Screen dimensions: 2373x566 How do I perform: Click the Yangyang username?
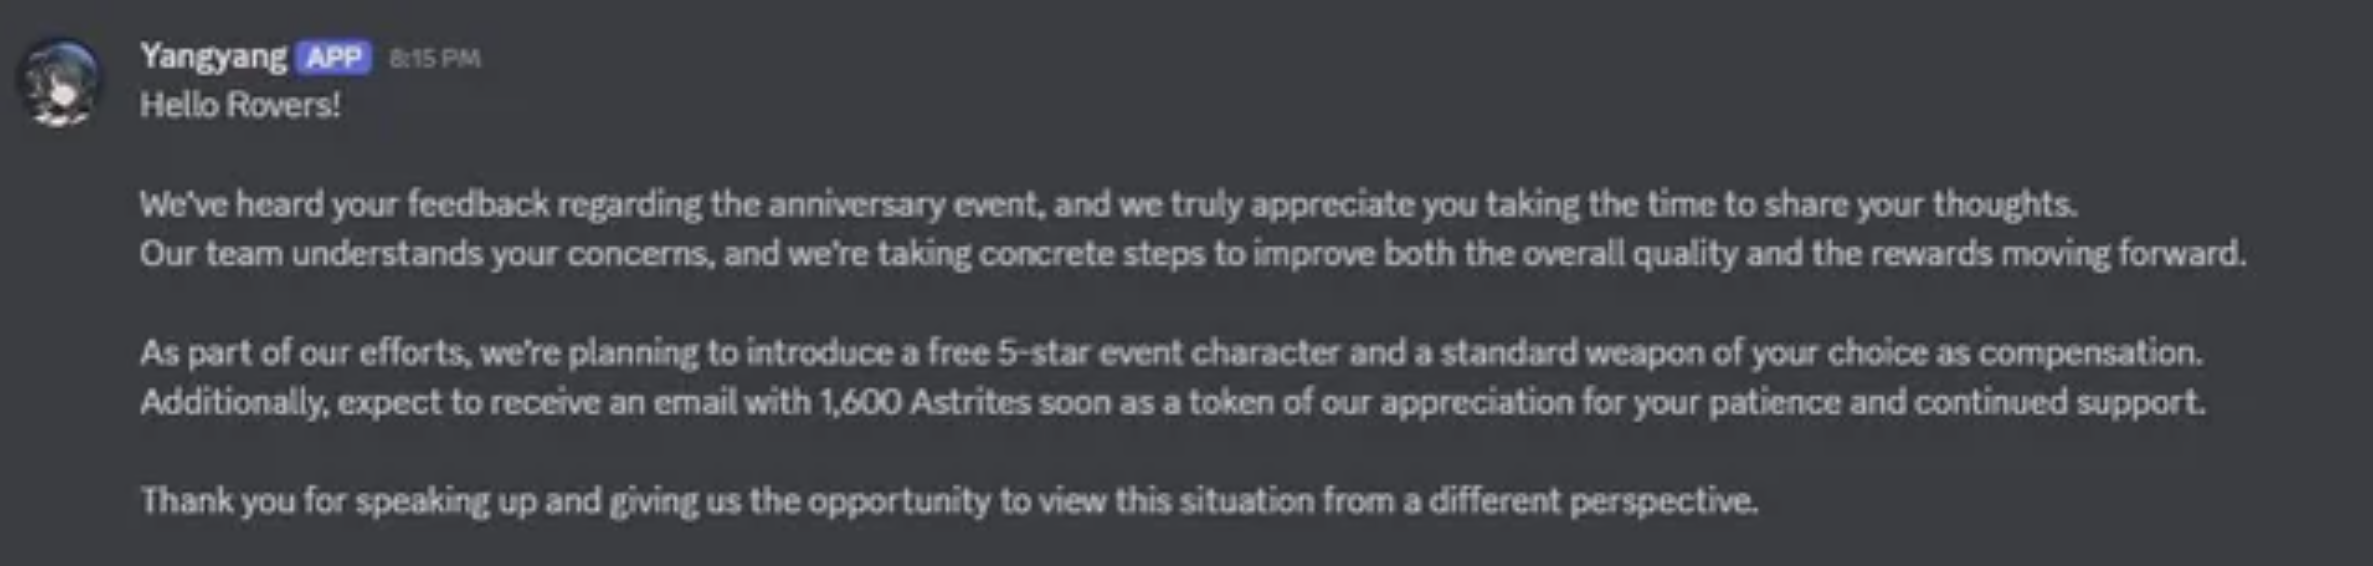coord(213,57)
